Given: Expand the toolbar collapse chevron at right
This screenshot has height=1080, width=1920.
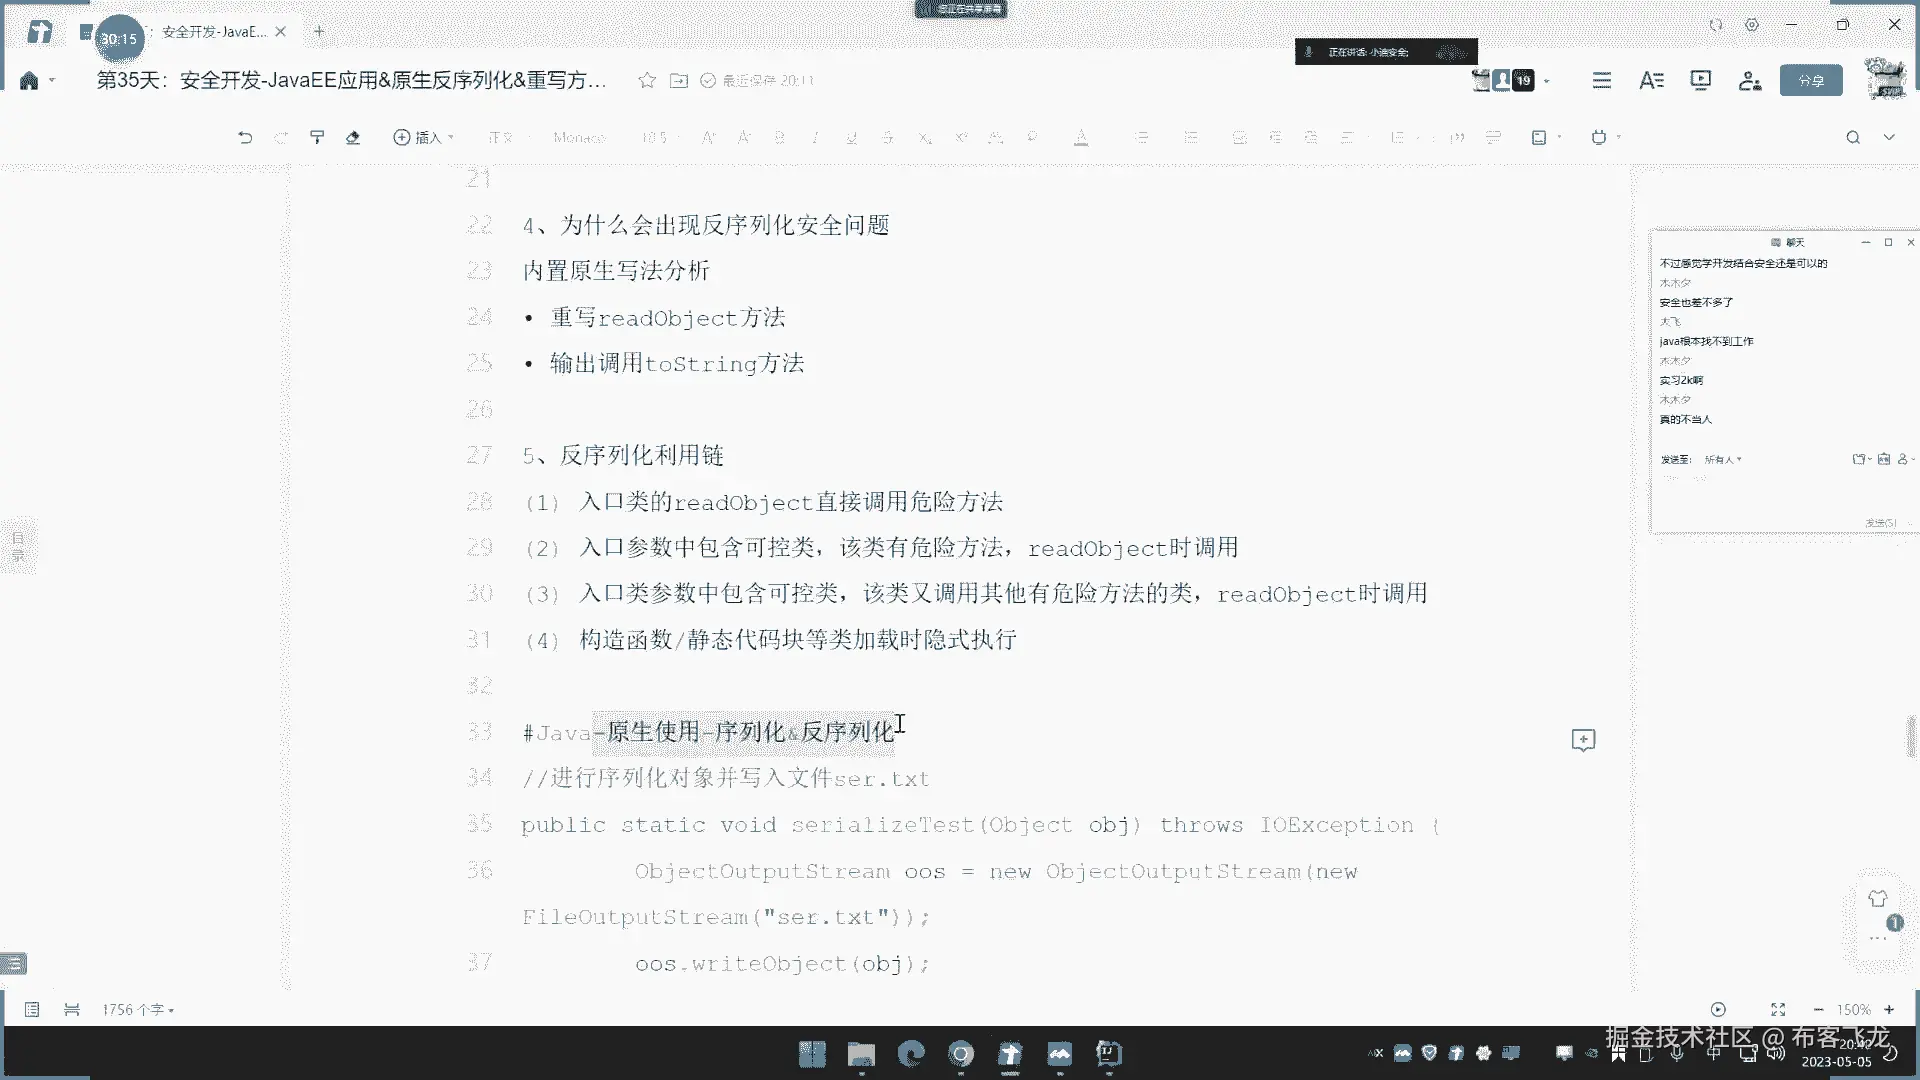Looking at the screenshot, I should pos(1889,137).
